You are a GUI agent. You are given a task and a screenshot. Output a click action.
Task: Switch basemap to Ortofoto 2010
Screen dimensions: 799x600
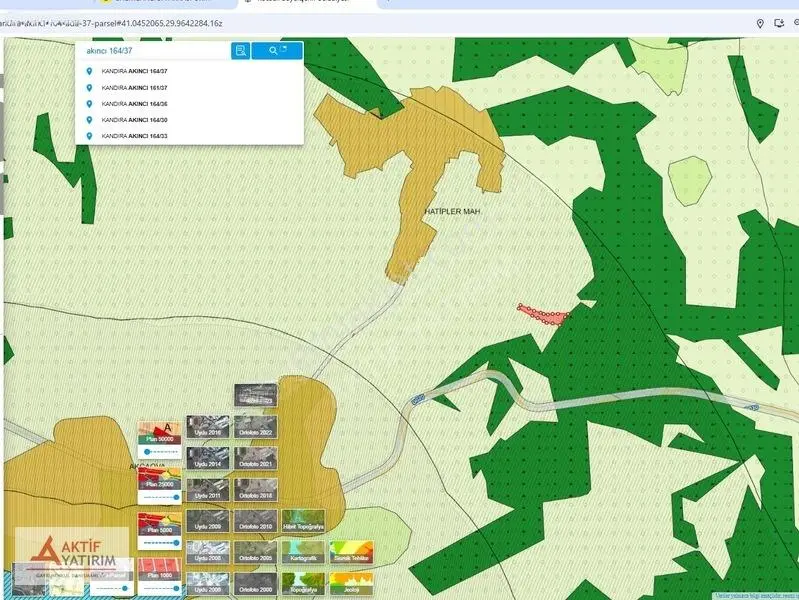coord(256,521)
